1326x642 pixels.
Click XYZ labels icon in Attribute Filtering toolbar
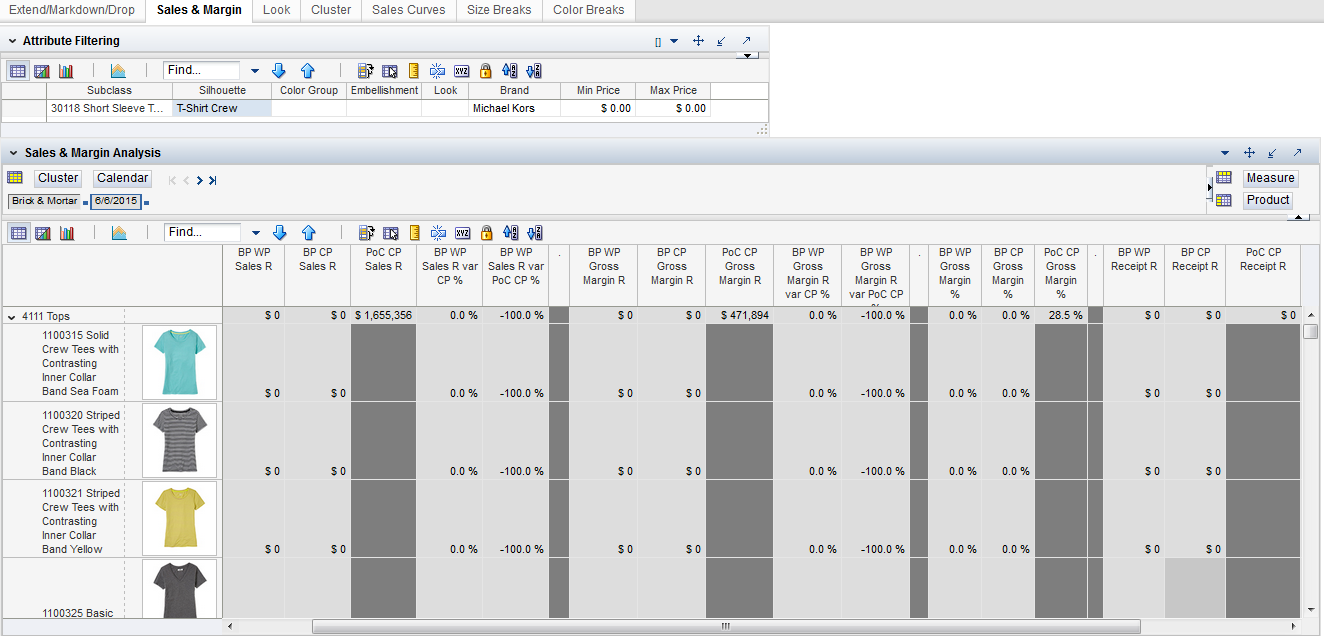click(462, 71)
